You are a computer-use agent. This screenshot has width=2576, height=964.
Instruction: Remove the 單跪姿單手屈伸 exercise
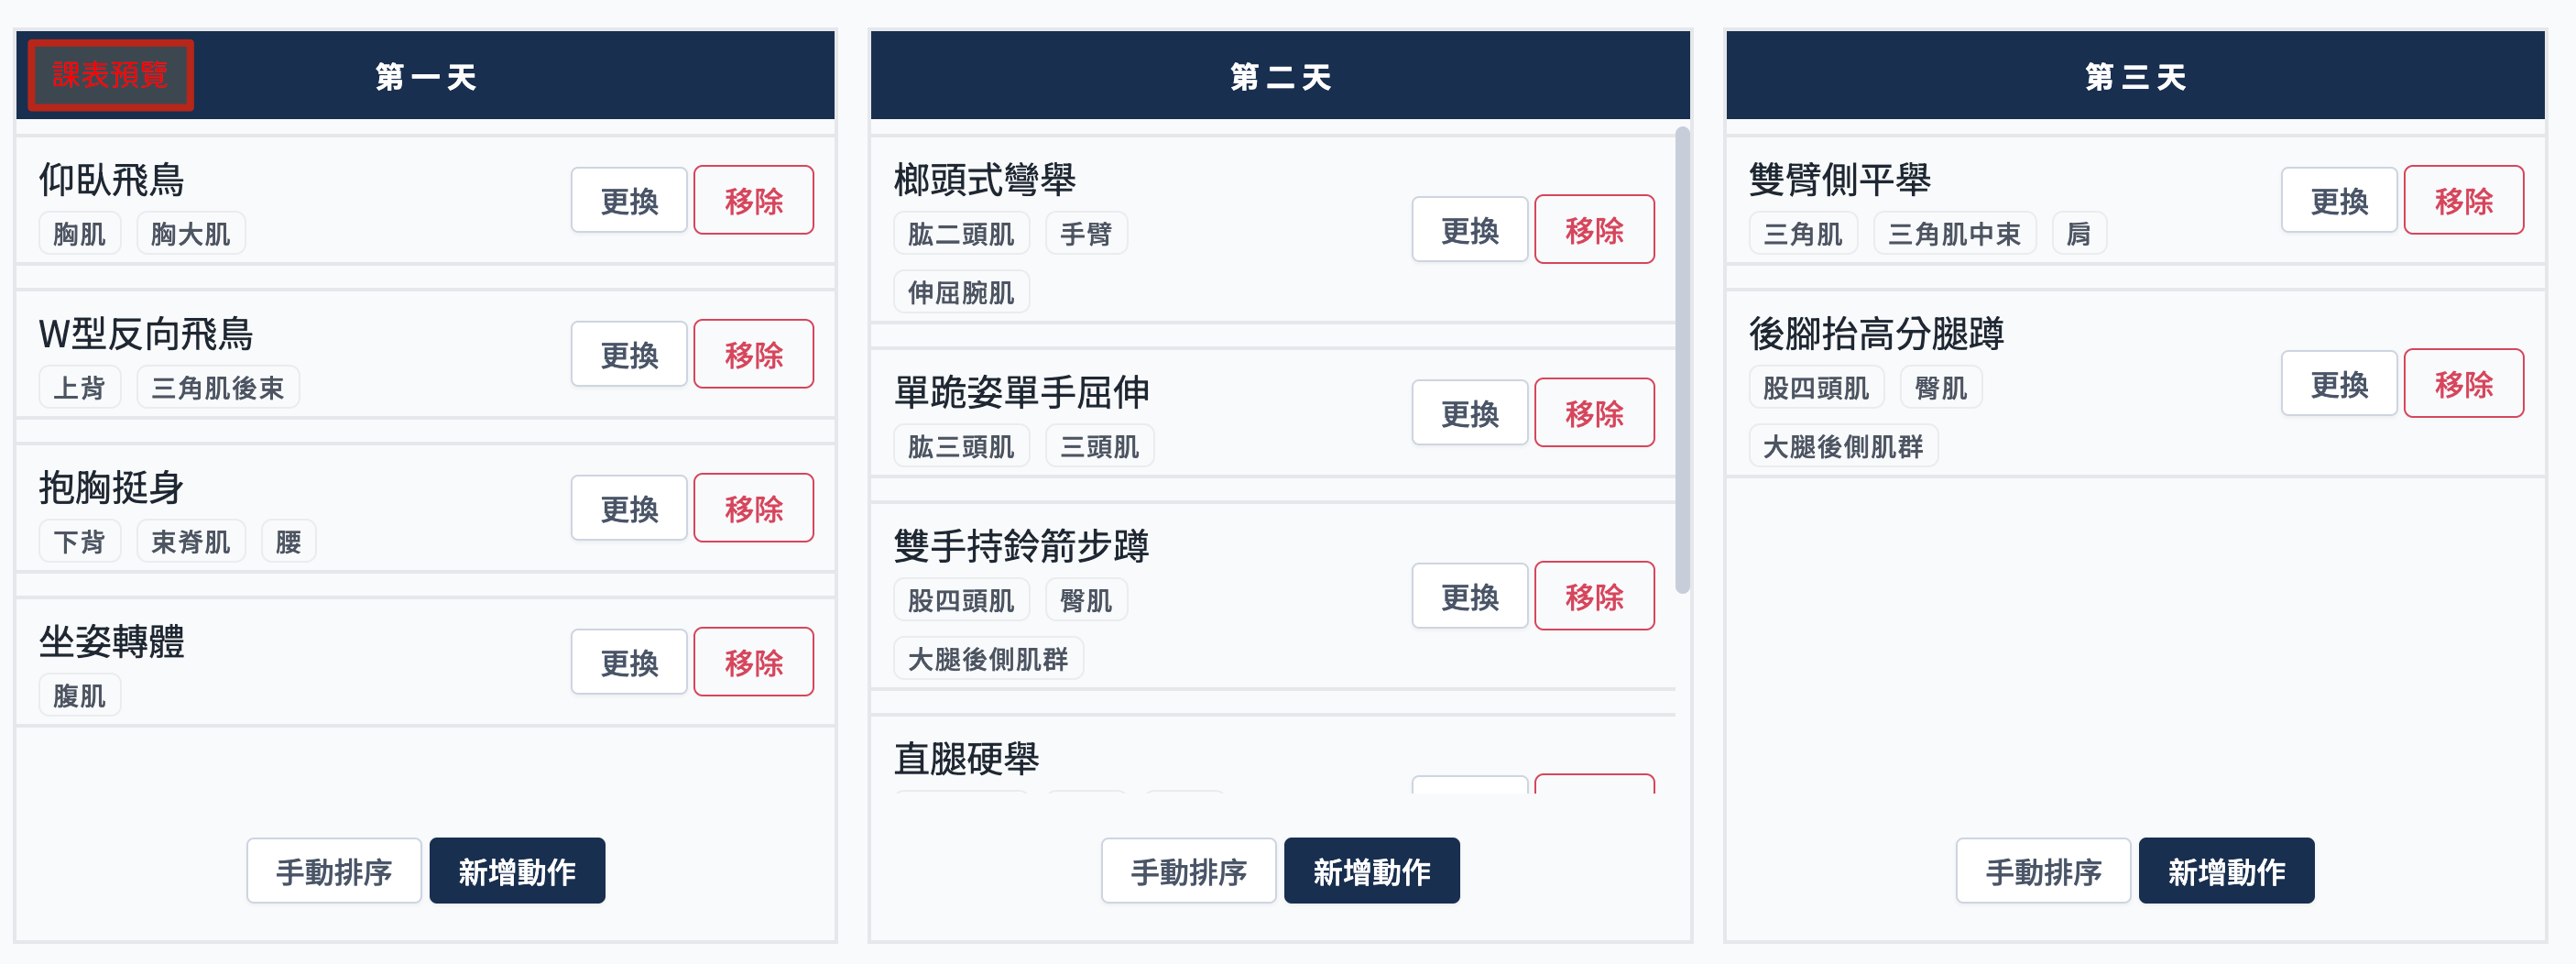coord(1594,413)
